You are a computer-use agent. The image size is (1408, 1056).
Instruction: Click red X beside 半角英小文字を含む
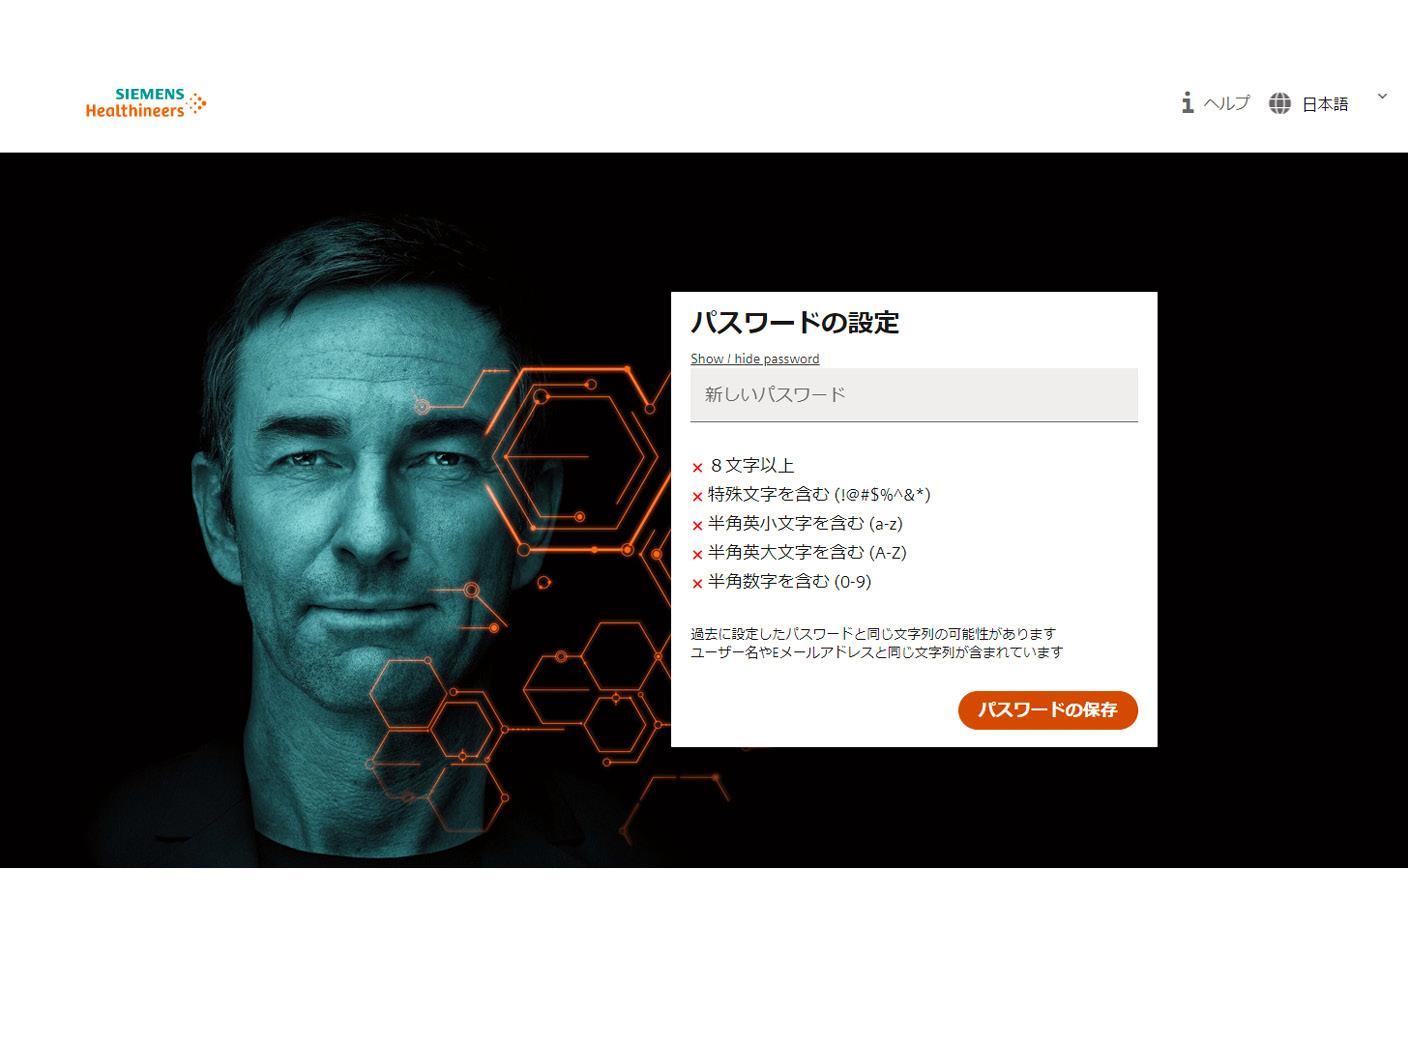point(697,525)
